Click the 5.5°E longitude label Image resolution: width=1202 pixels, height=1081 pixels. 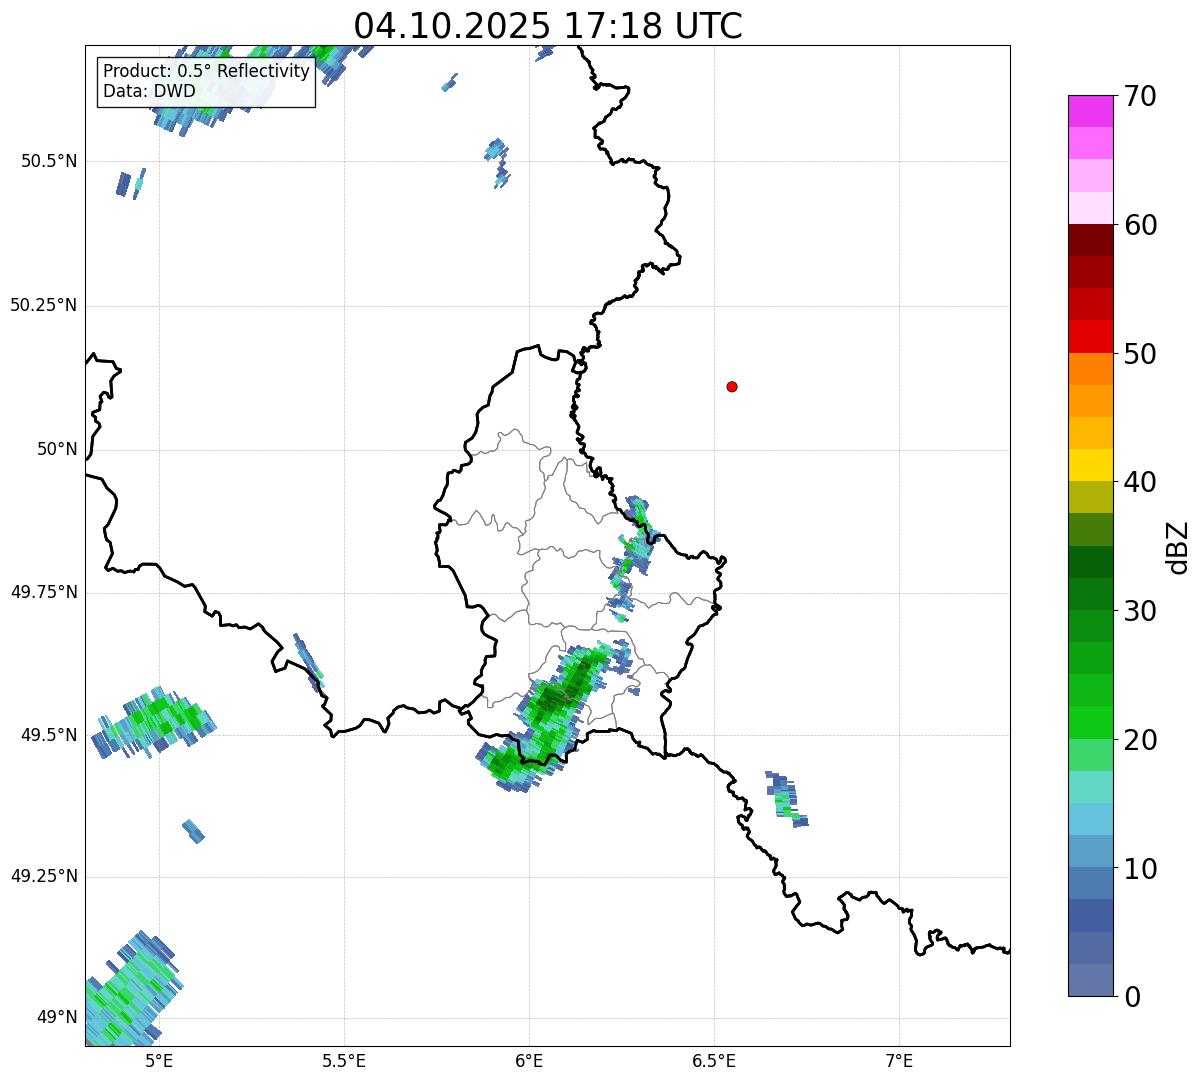click(x=344, y=1060)
